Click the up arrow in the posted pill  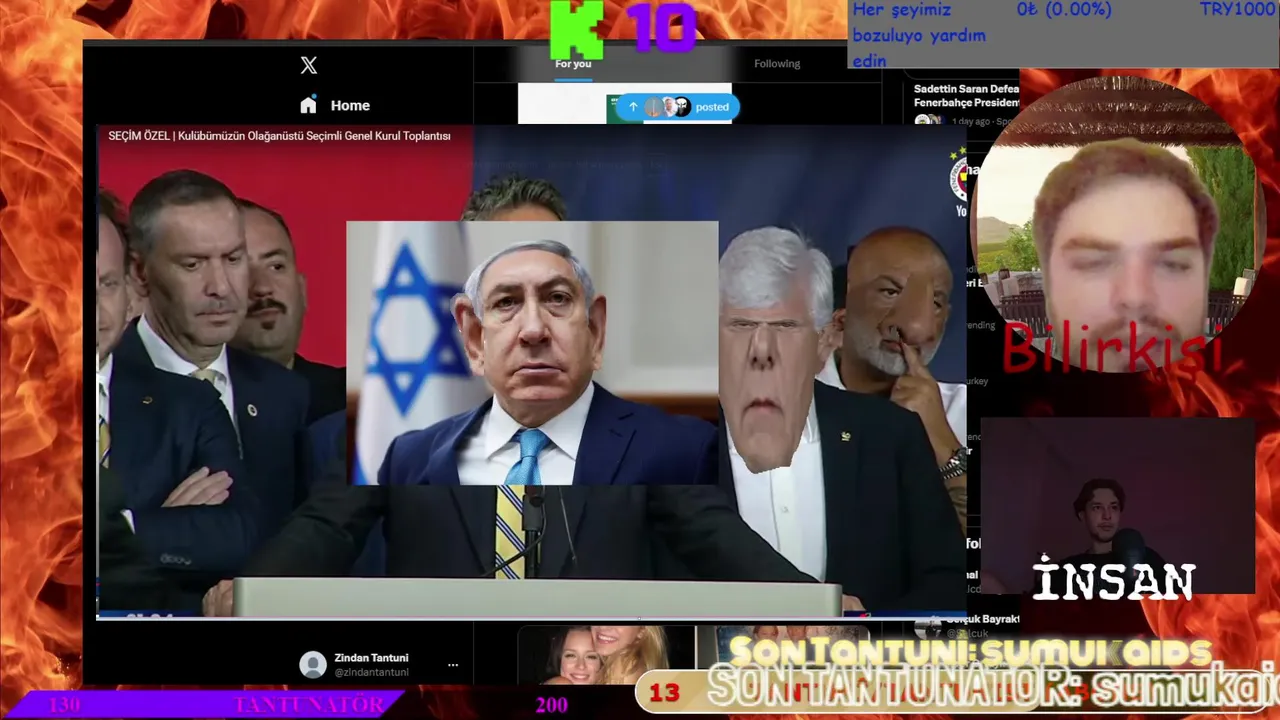(633, 107)
